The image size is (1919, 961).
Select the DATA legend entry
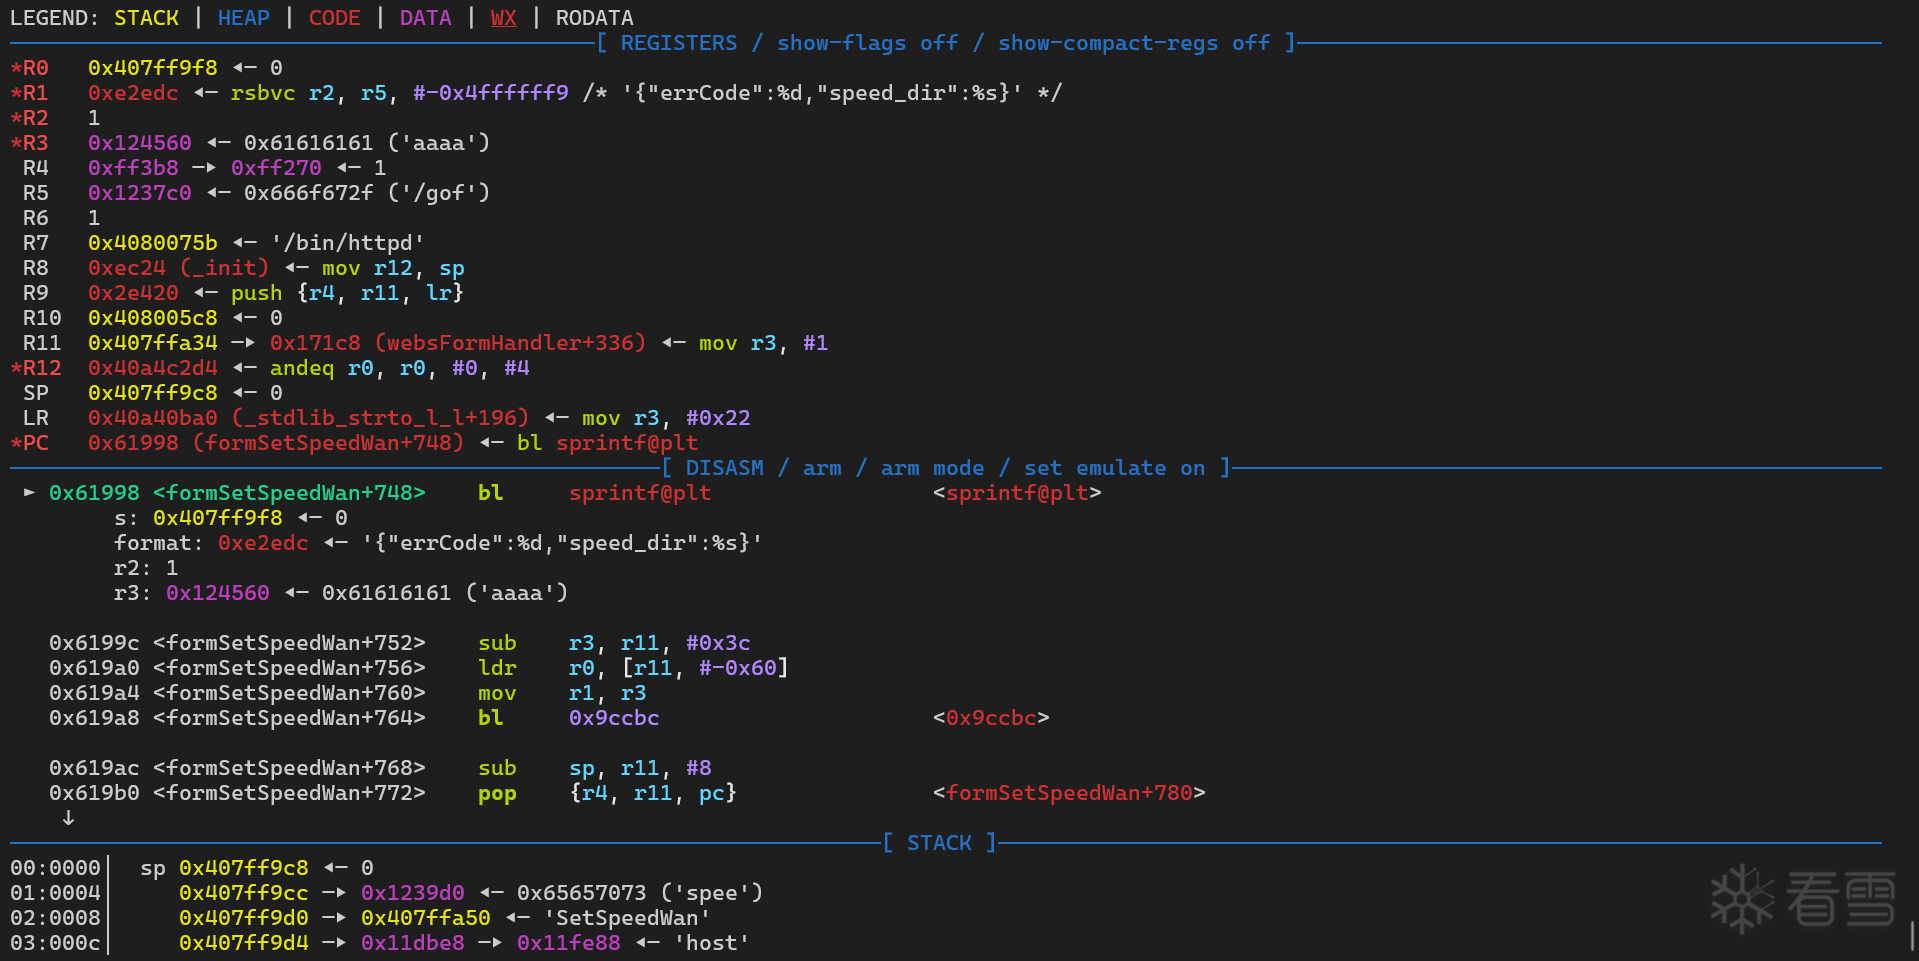425,17
